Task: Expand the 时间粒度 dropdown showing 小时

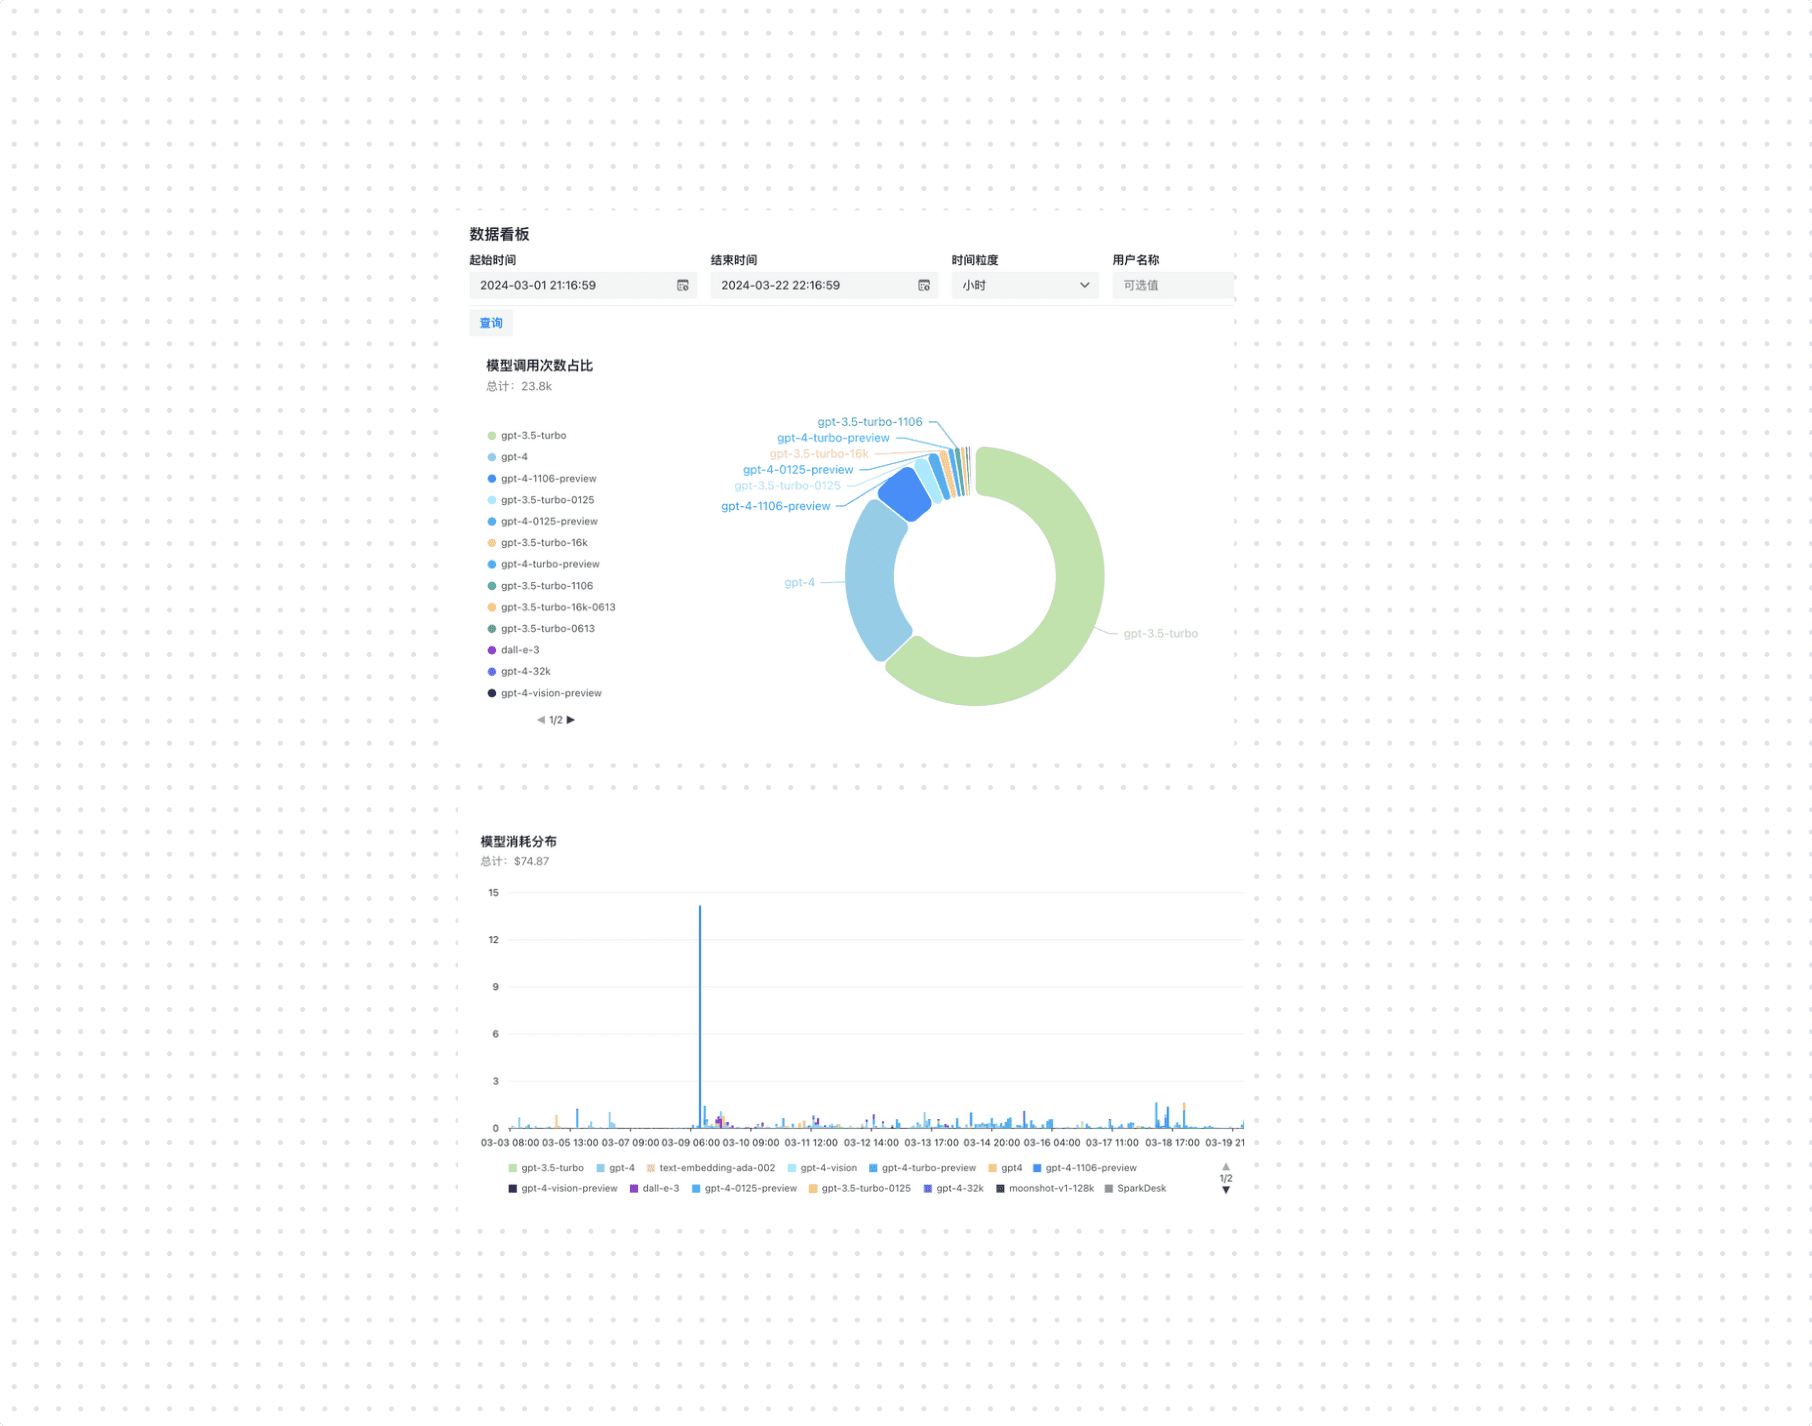Action: coord(1025,286)
